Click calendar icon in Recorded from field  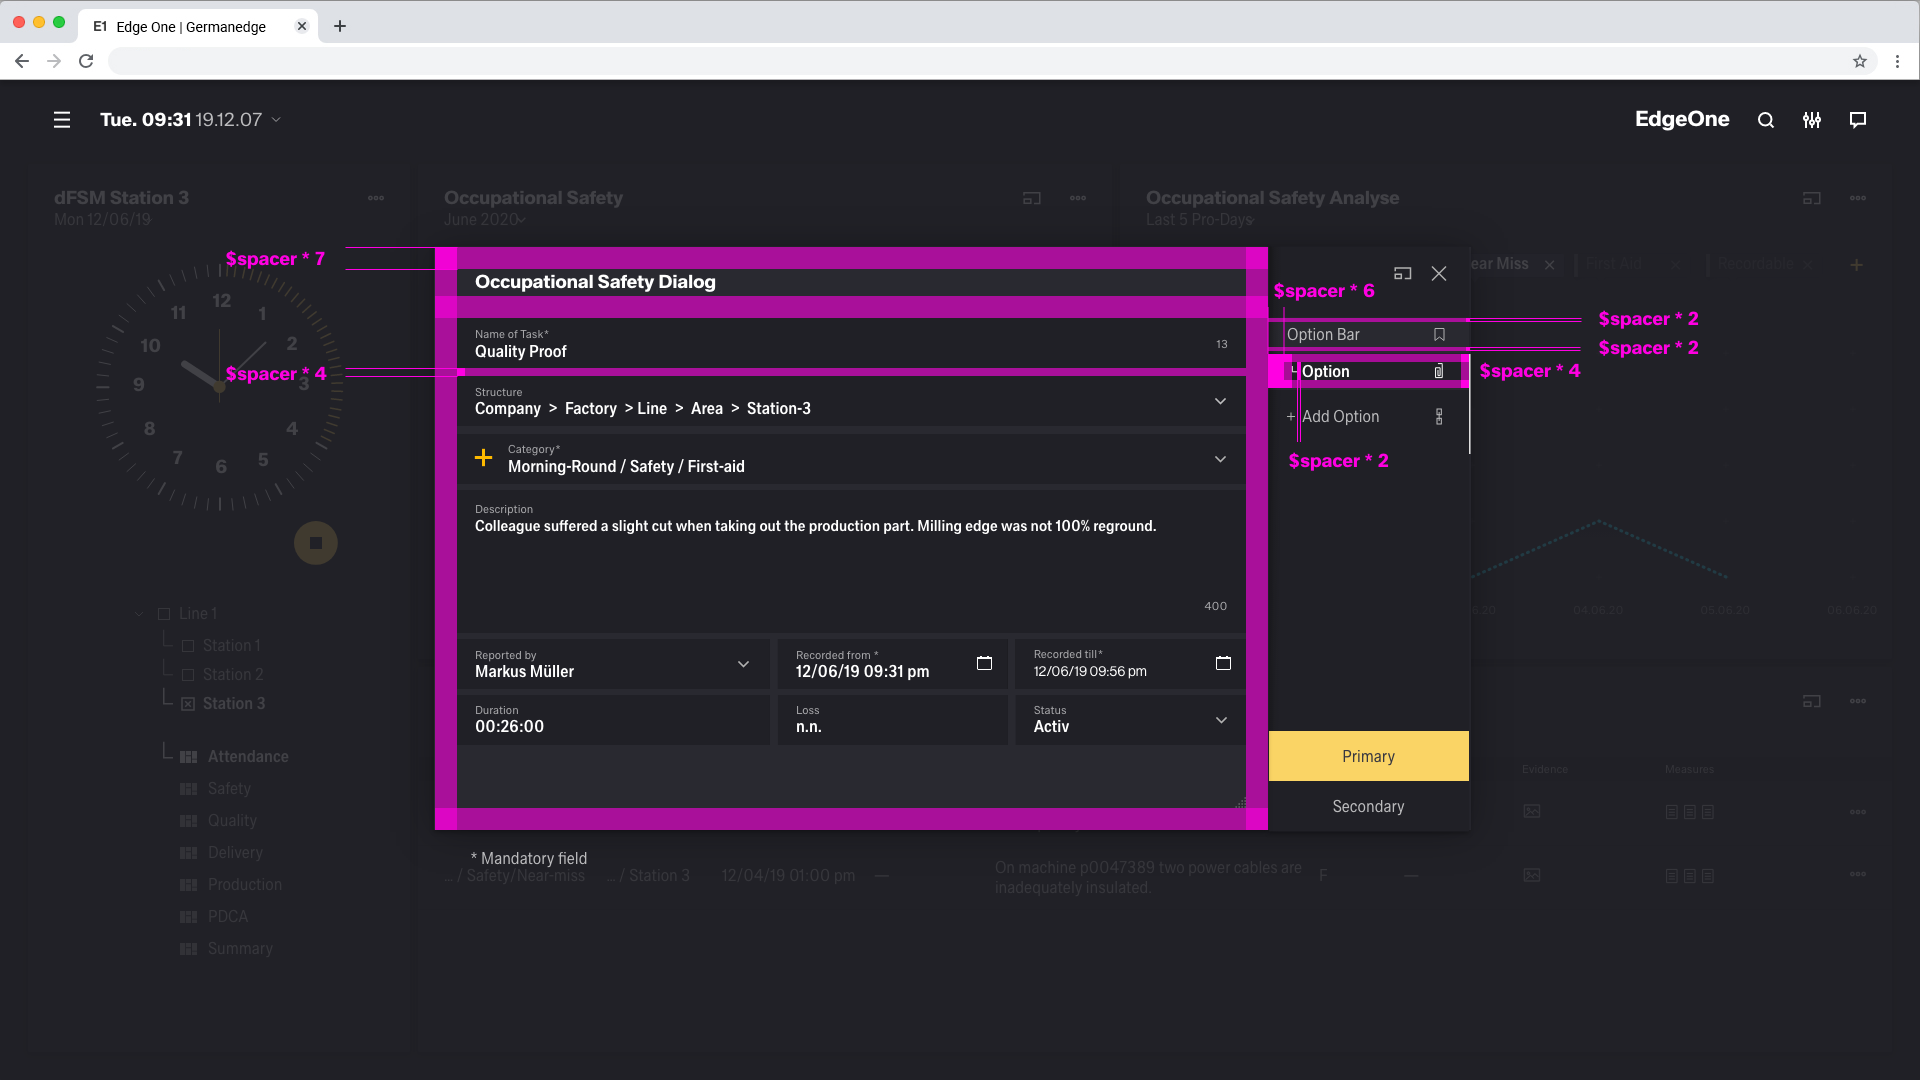(x=984, y=663)
